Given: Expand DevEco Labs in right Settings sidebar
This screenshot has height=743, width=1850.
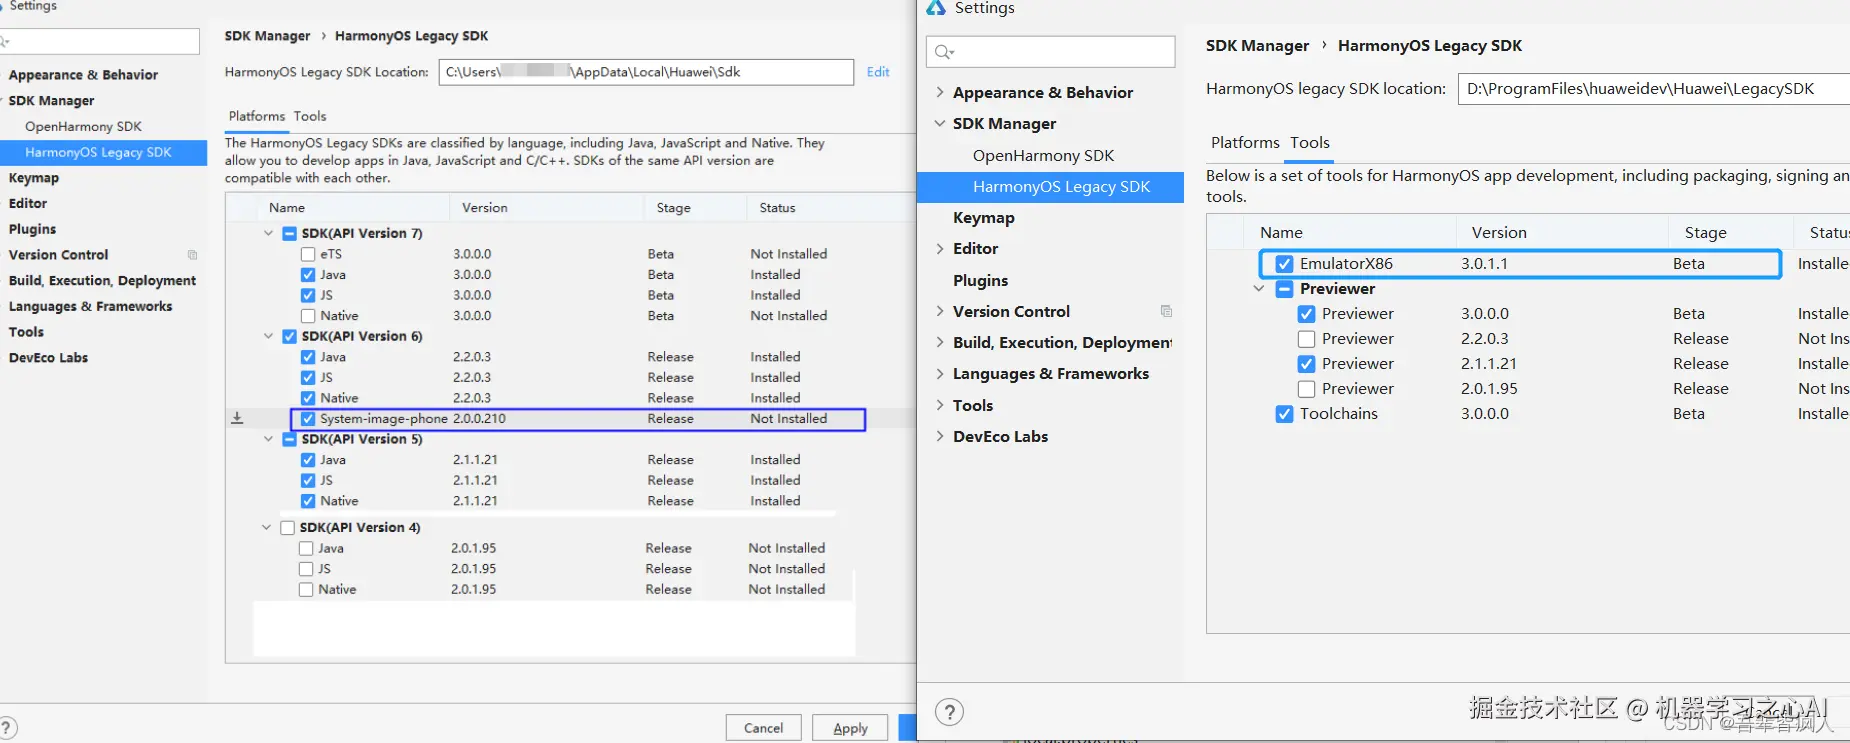Looking at the screenshot, I should [x=940, y=436].
